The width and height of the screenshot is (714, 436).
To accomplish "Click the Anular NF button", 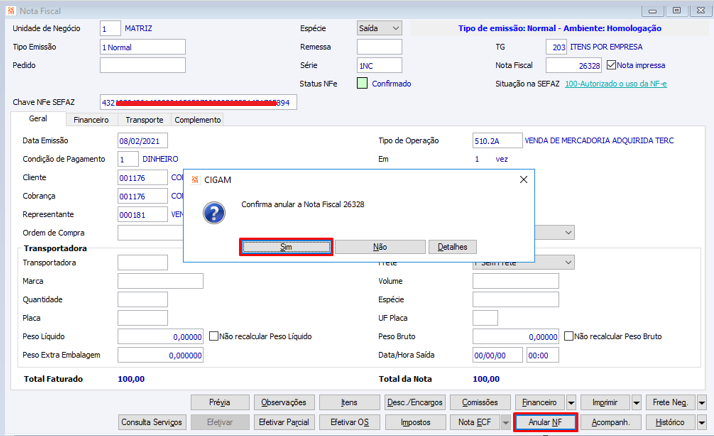I will (546, 422).
